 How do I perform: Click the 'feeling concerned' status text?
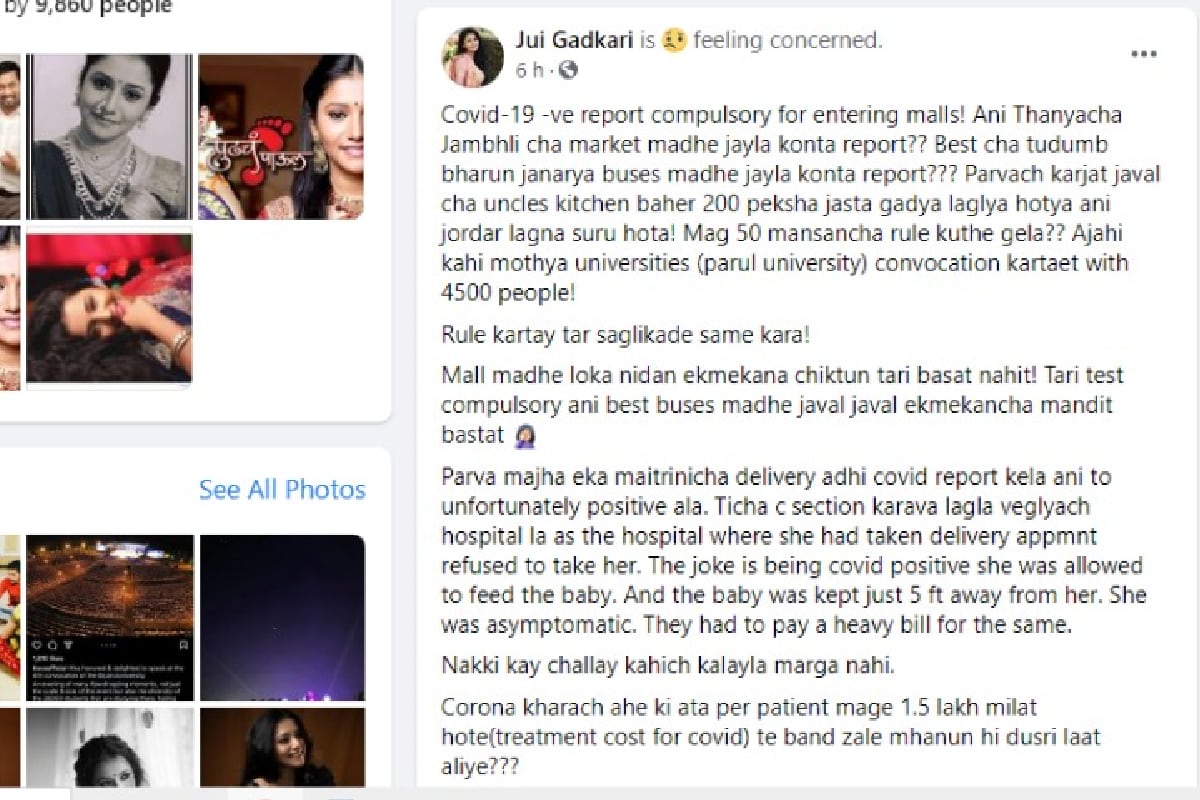[787, 40]
